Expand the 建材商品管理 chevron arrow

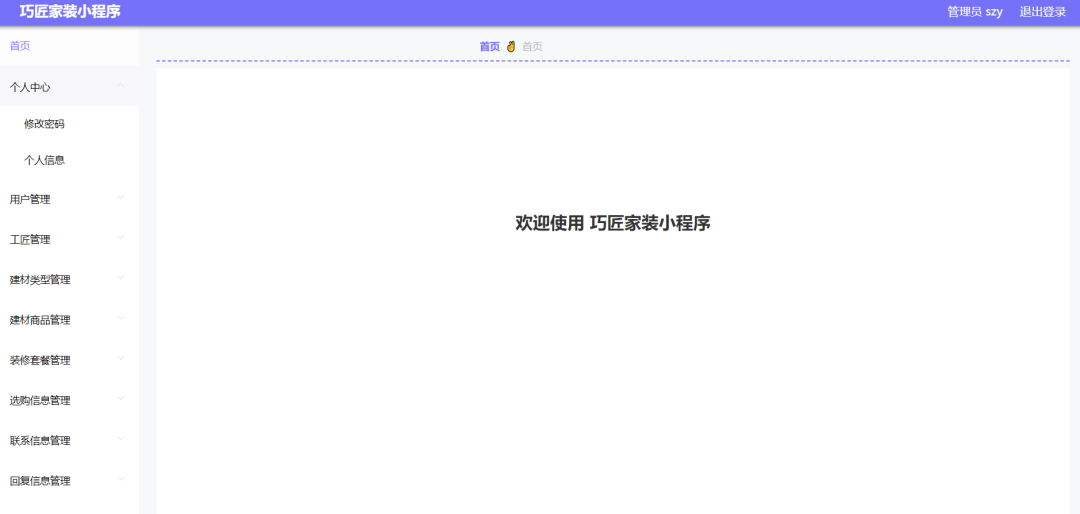tap(121, 318)
